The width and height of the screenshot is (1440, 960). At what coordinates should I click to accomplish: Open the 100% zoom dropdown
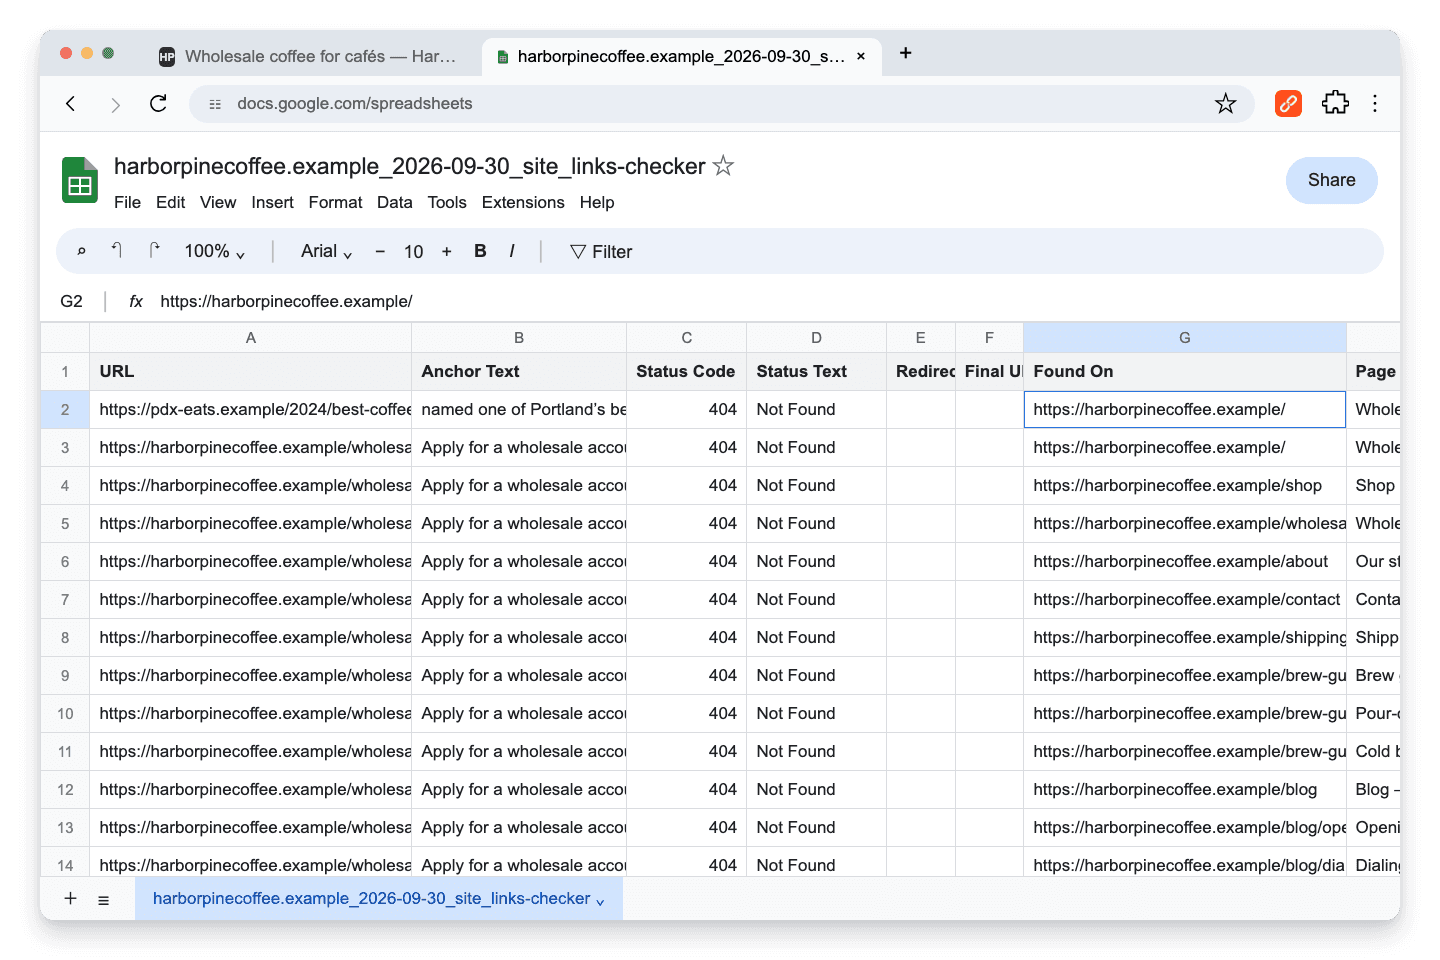pos(214,252)
